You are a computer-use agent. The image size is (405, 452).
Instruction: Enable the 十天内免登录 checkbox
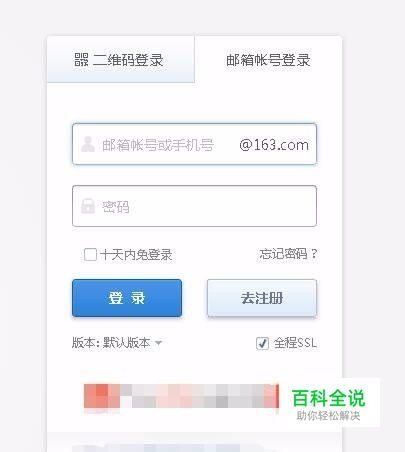click(x=90, y=255)
